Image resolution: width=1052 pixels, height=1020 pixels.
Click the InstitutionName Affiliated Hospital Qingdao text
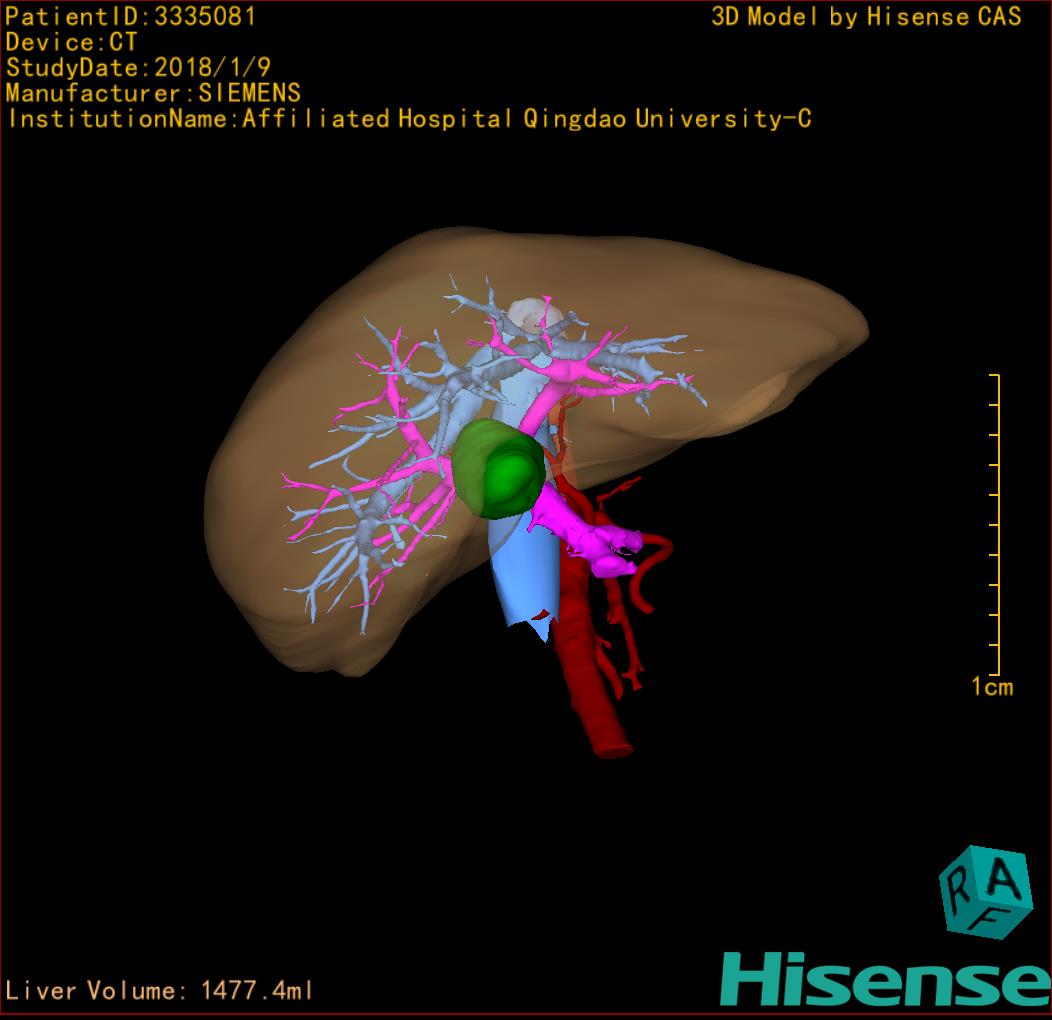click(409, 119)
